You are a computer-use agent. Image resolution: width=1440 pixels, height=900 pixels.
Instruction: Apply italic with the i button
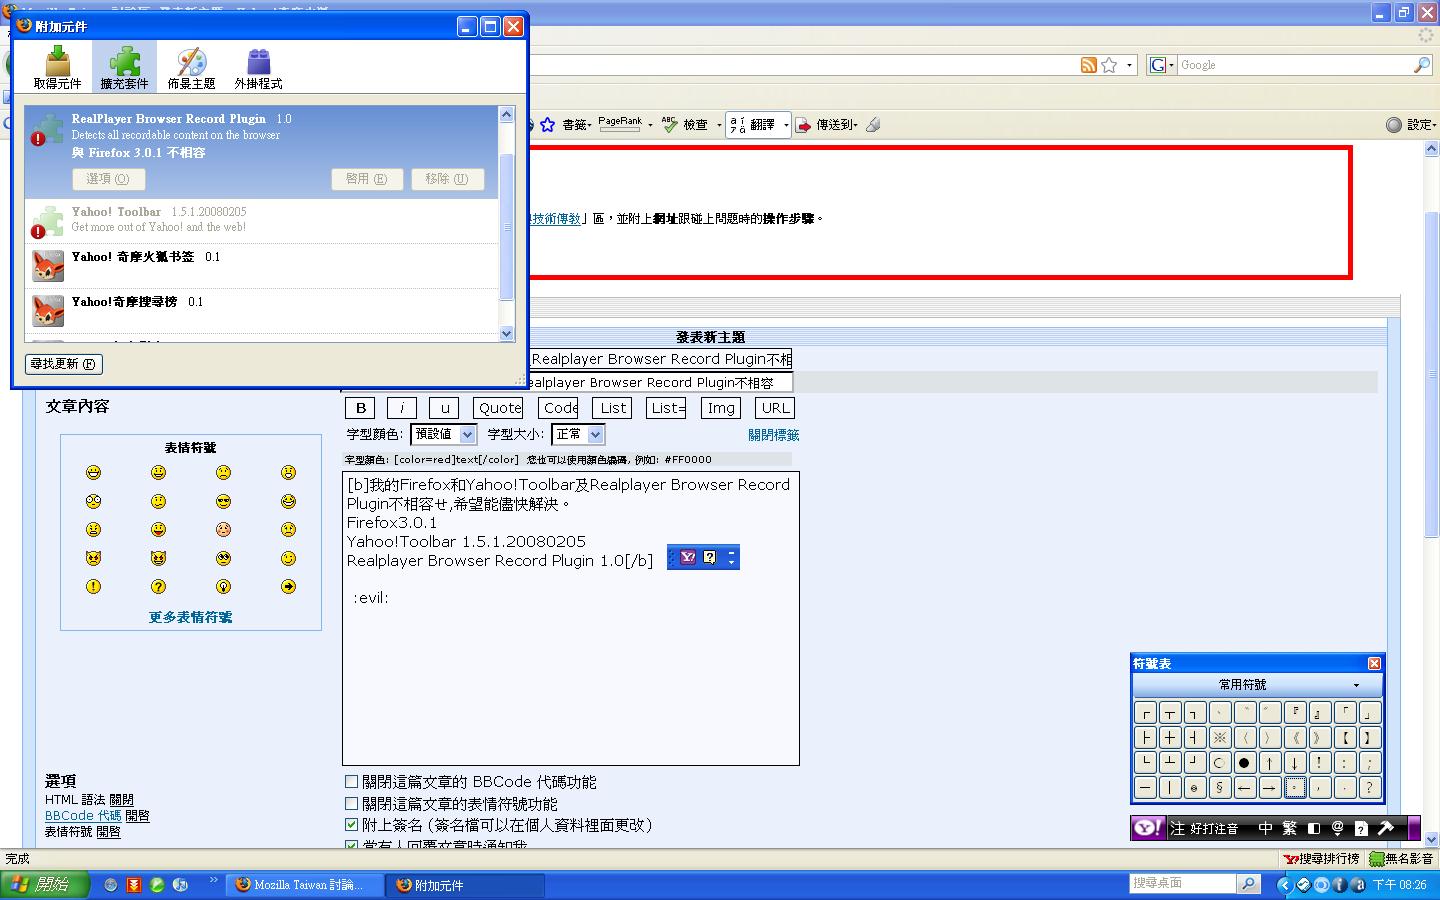click(402, 408)
